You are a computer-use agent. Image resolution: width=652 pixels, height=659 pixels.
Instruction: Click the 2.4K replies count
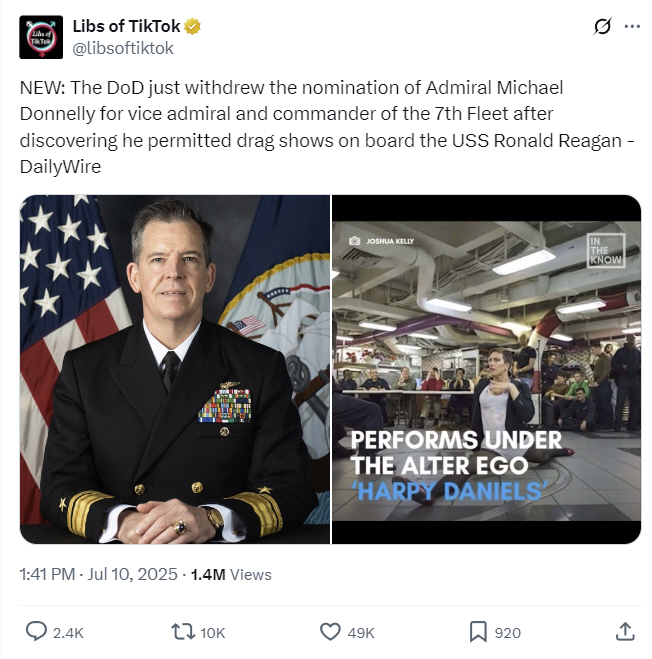(x=68, y=633)
